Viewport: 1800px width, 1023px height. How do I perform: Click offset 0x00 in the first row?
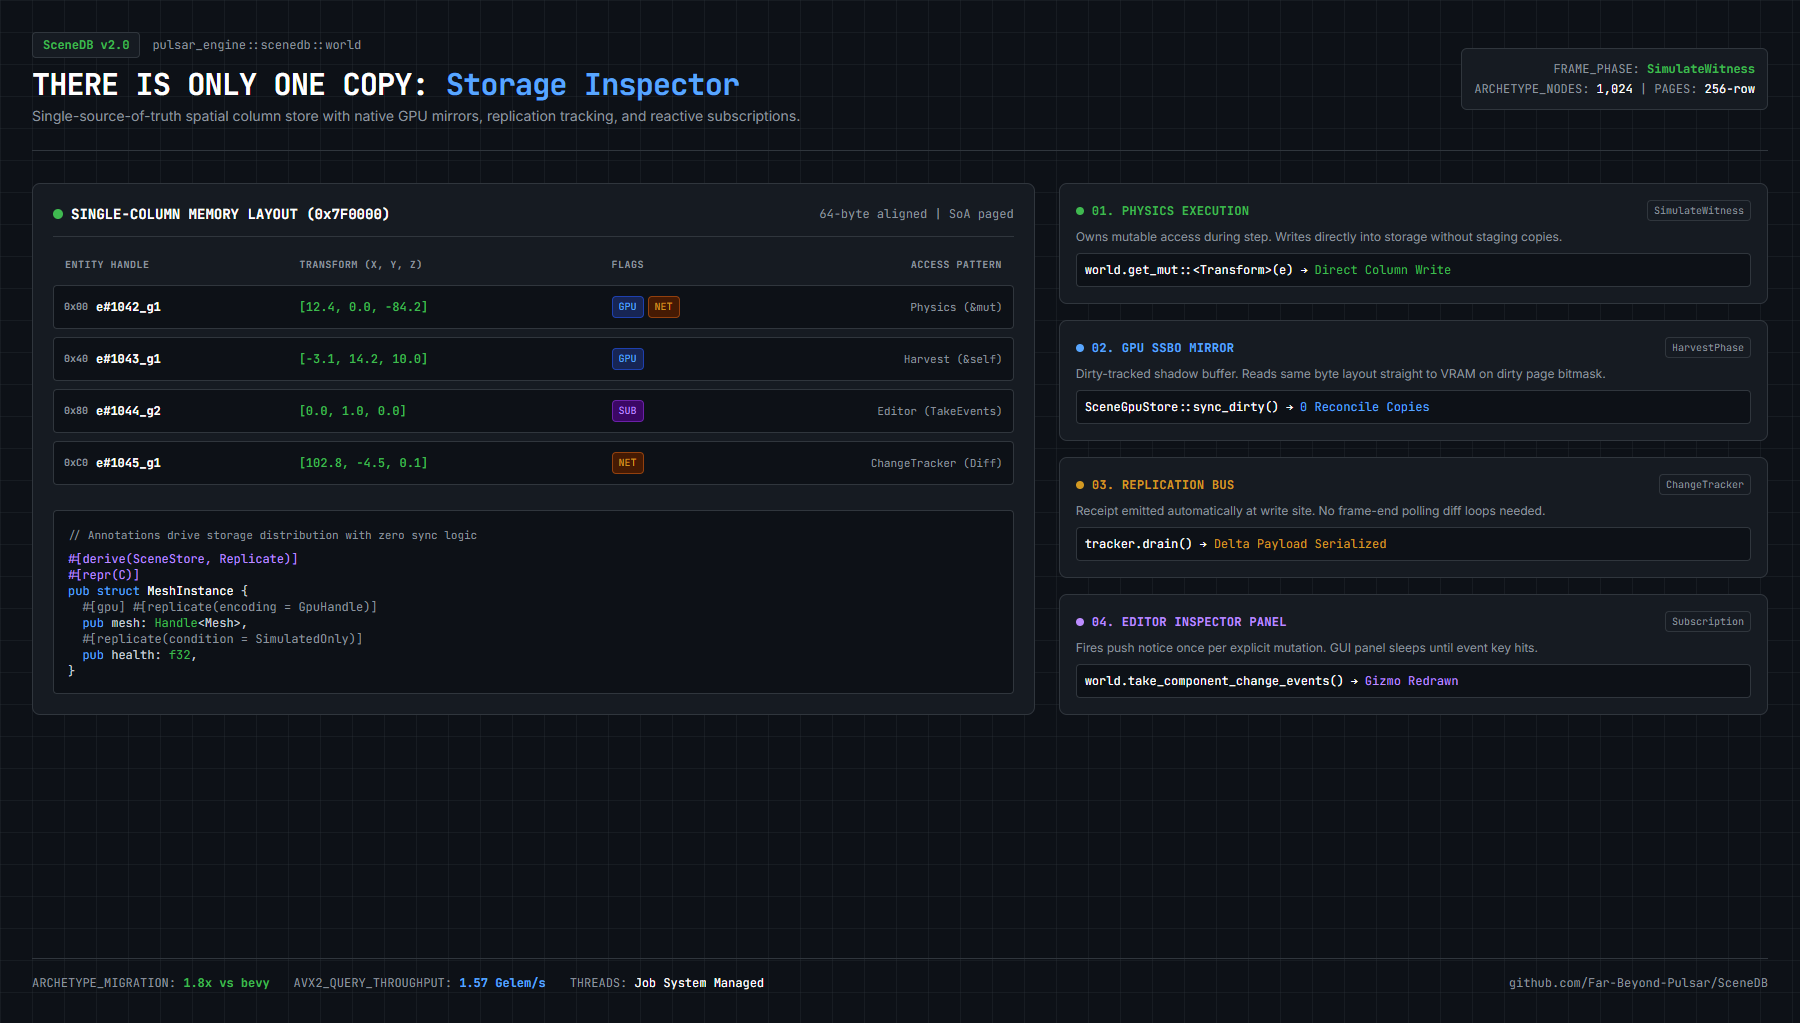76,307
